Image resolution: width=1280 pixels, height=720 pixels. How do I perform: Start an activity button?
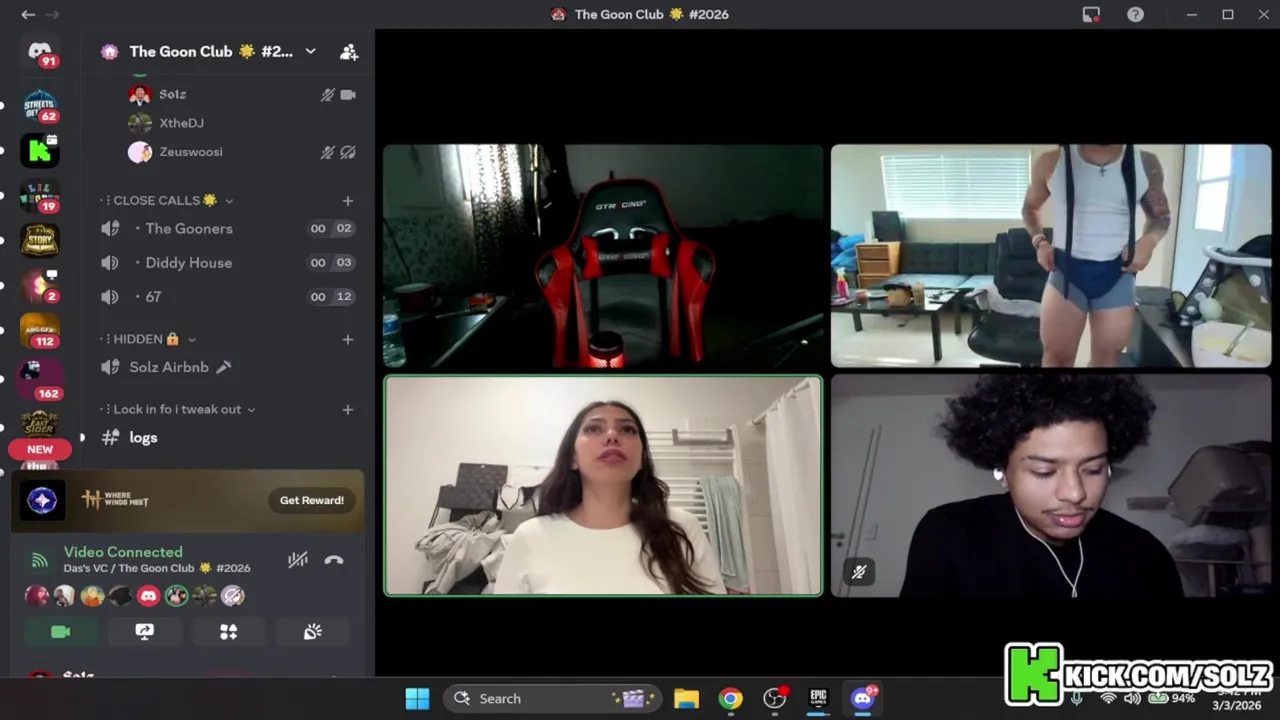229,632
